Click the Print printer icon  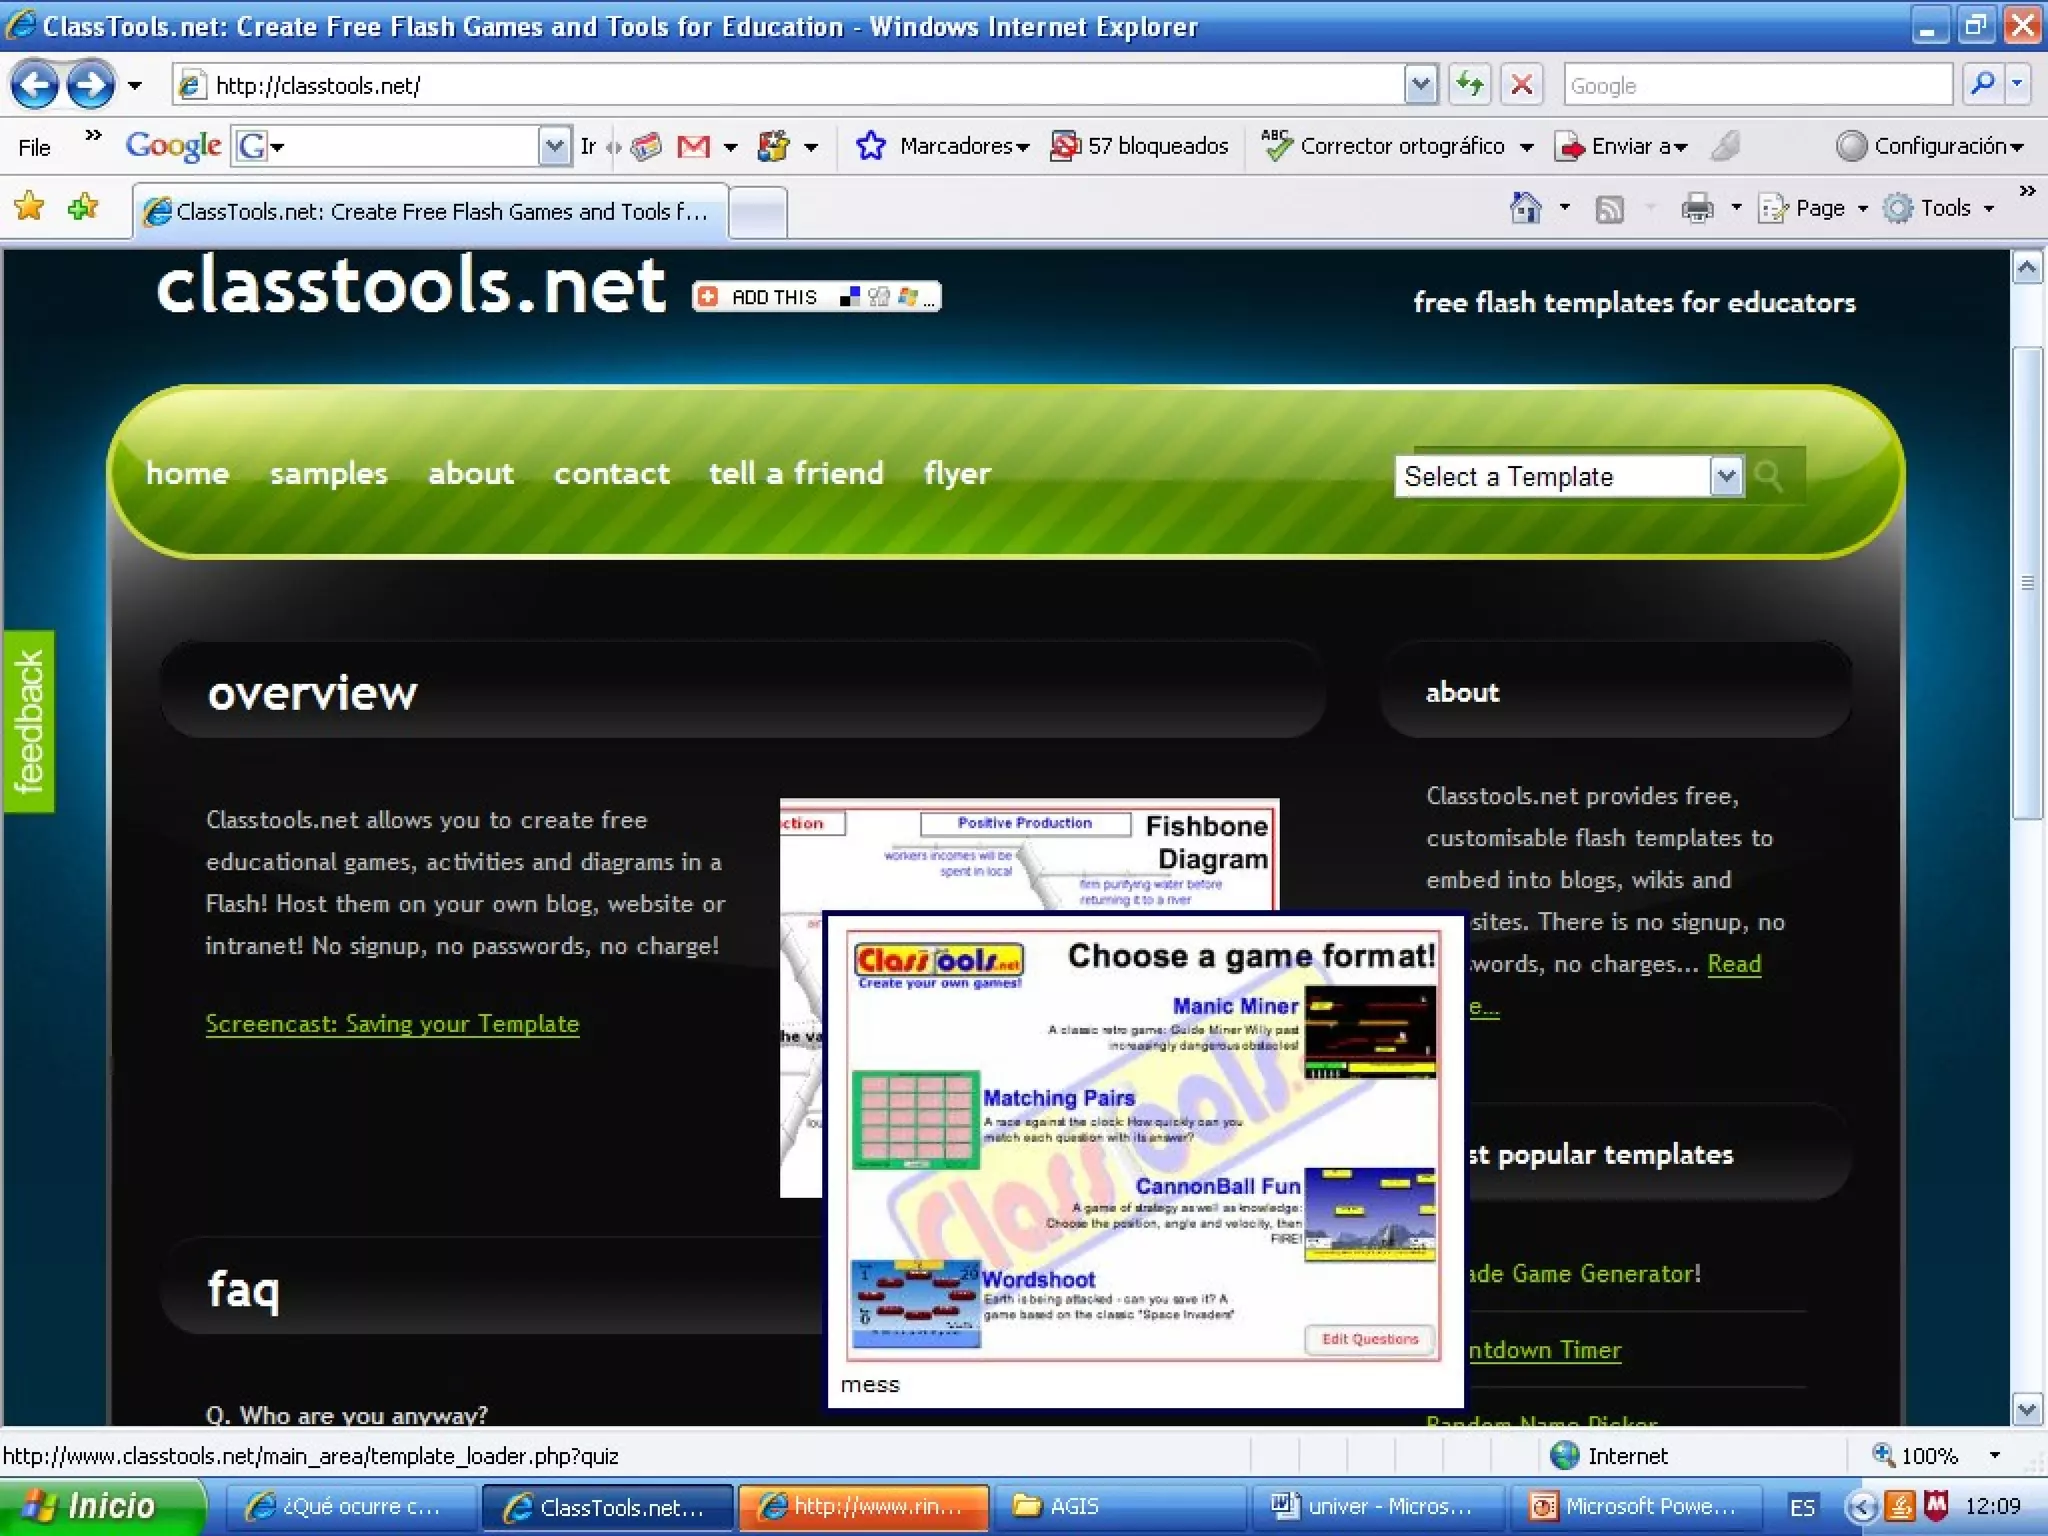click(1697, 208)
